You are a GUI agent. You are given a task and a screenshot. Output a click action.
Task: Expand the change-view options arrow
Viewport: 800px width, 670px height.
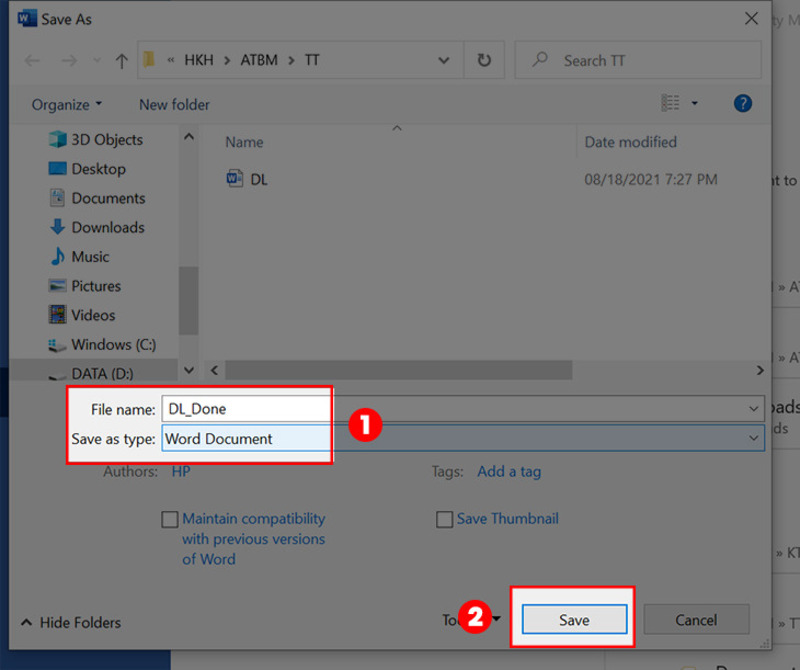(x=694, y=103)
